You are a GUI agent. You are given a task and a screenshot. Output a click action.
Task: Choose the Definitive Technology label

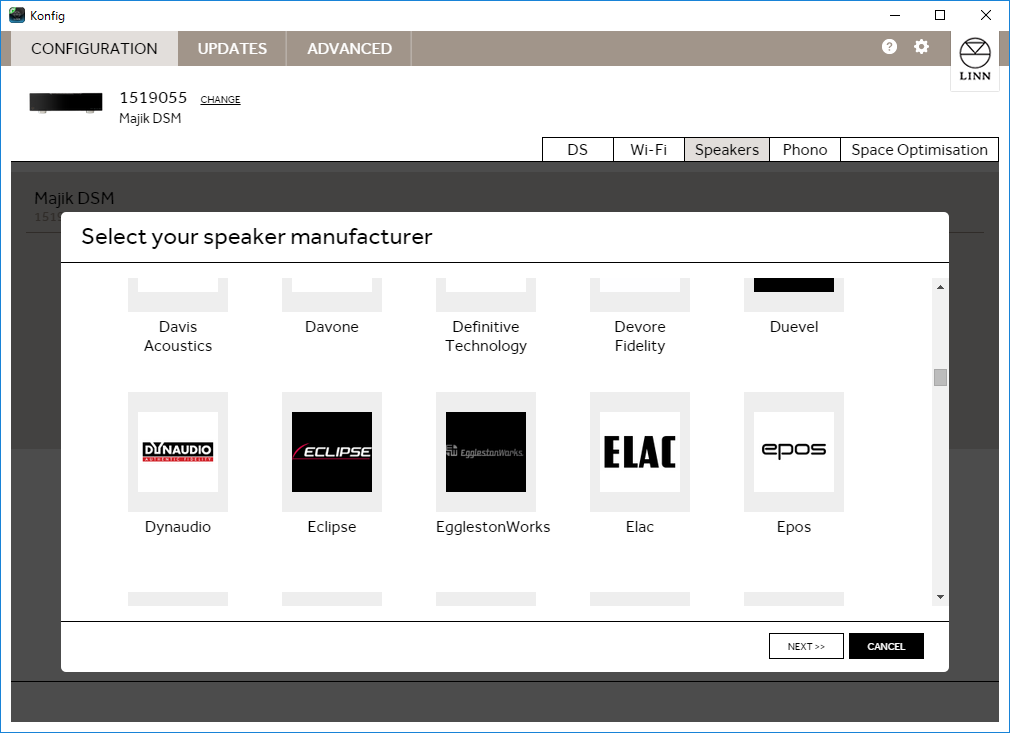486,336
